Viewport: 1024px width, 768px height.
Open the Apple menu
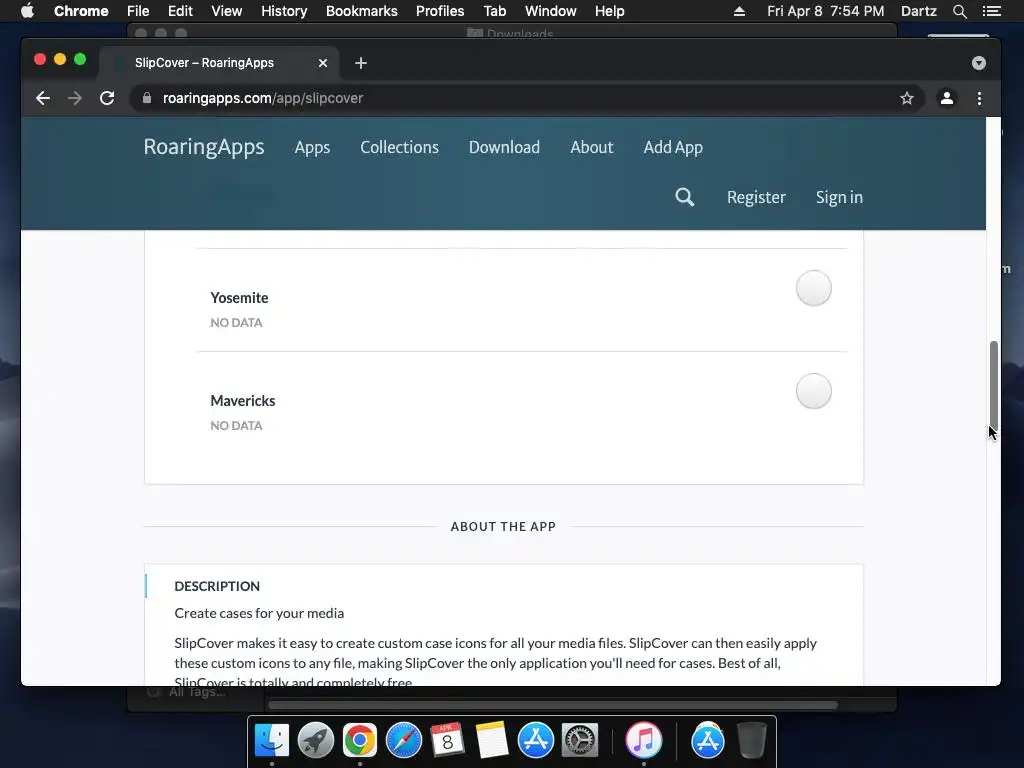tap(27, 11)
